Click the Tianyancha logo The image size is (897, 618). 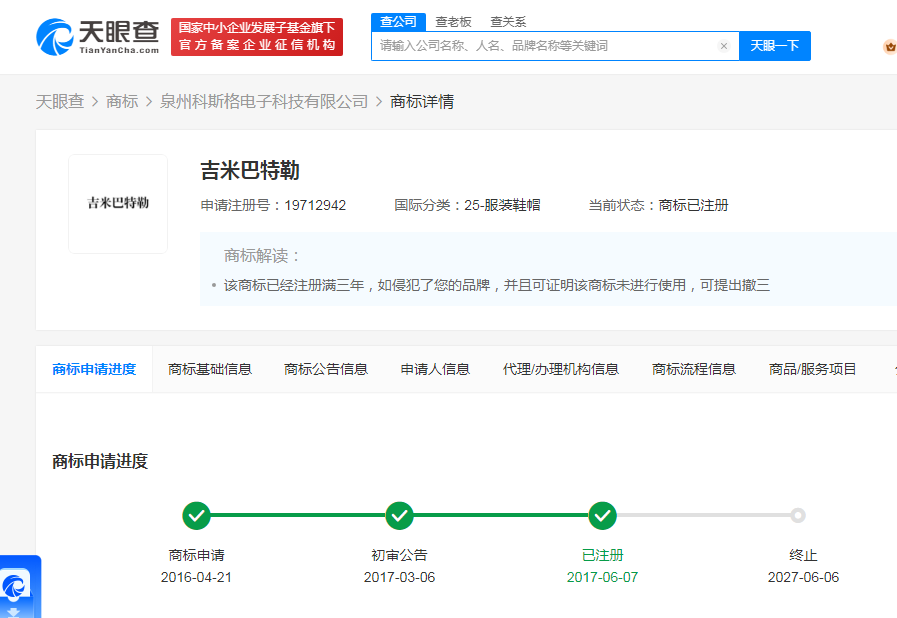point(97,37)
